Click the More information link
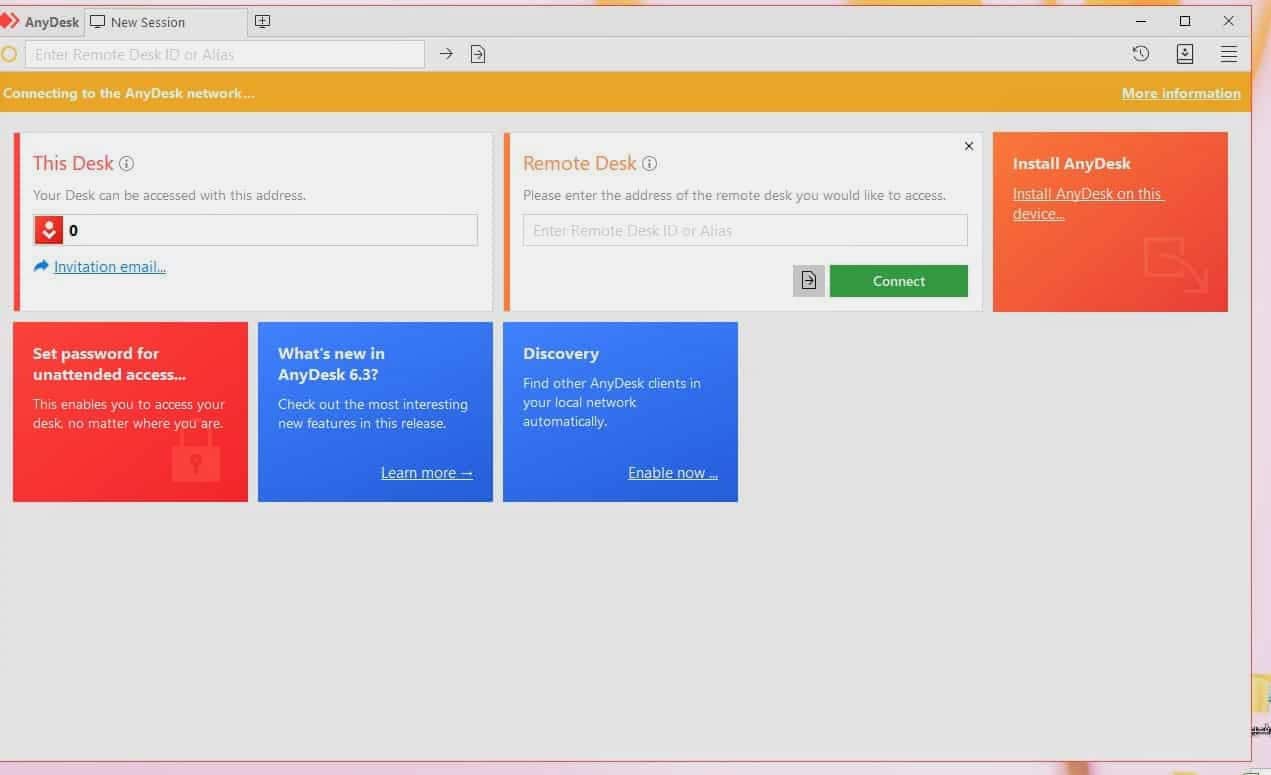Viewport: 1271px width, 775px height. (x=1181, y=93)
